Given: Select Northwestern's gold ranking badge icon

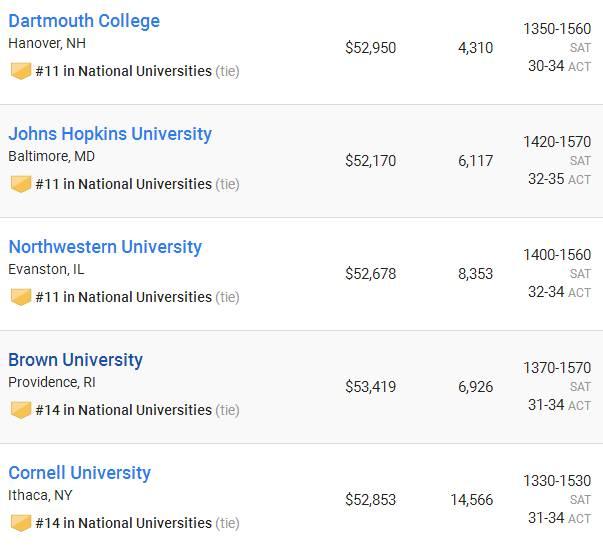Looking at the screenshot, I should pyautogui.click(x=20, y=297).
